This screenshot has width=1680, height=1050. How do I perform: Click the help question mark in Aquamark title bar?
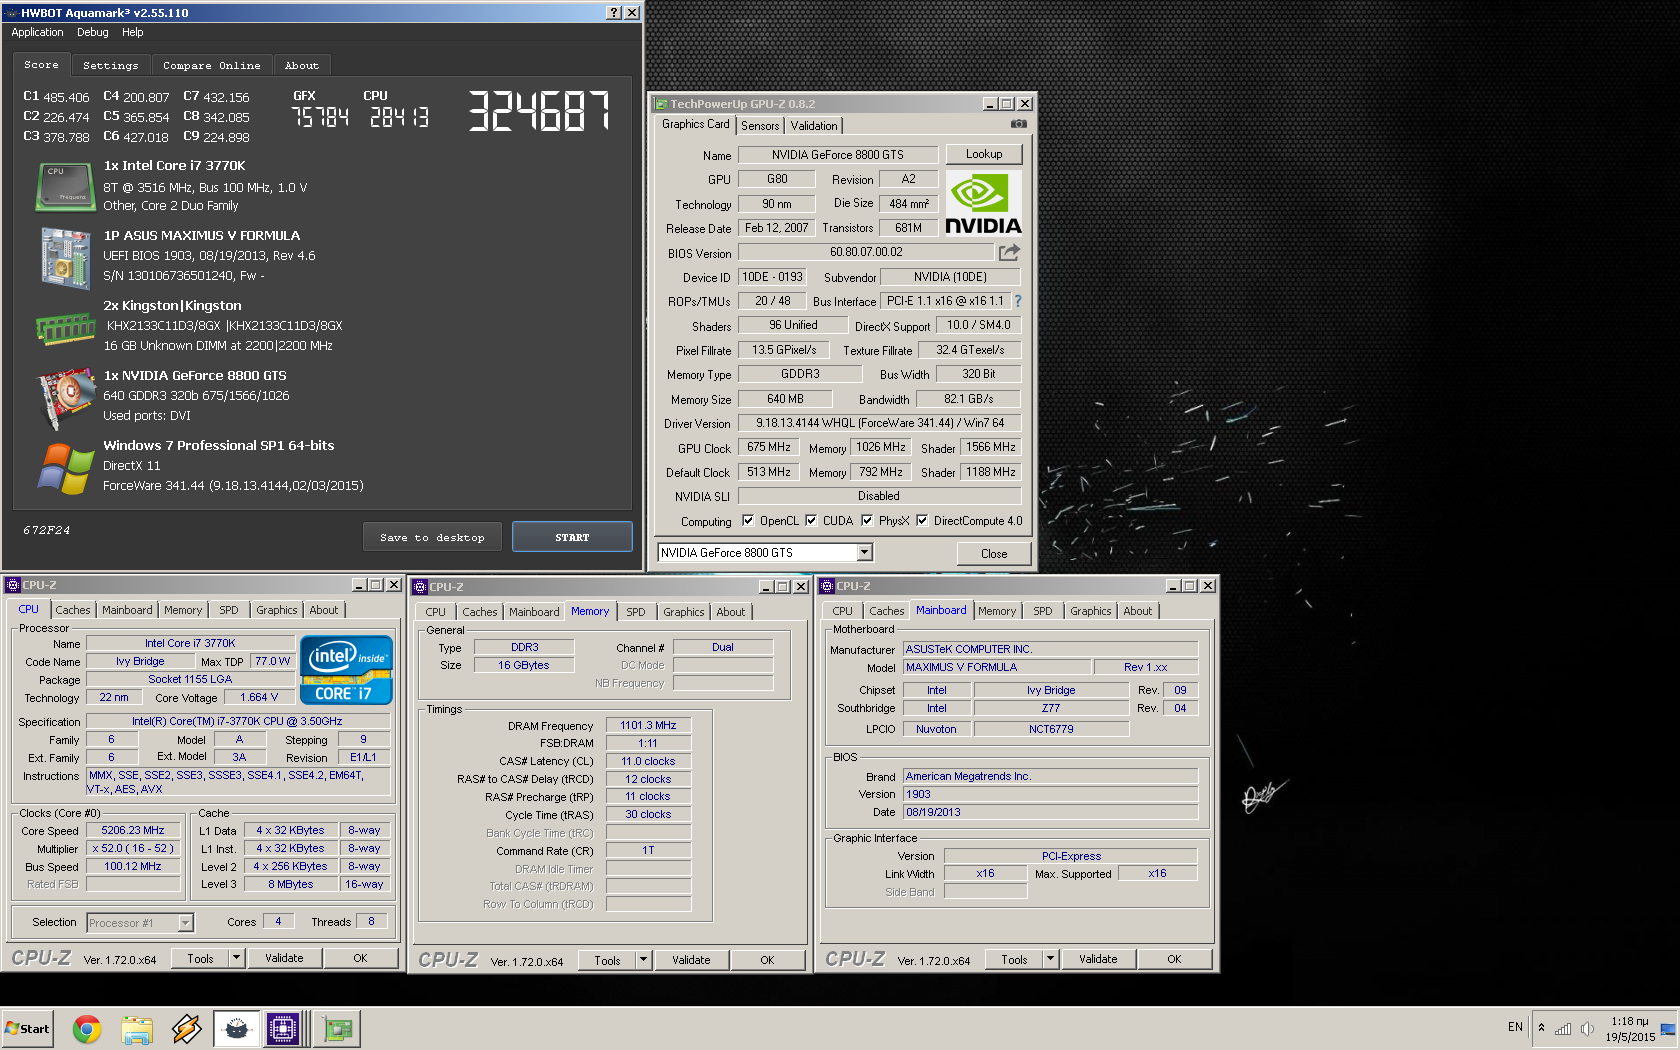pyautogui.click(x=614, y=12)
